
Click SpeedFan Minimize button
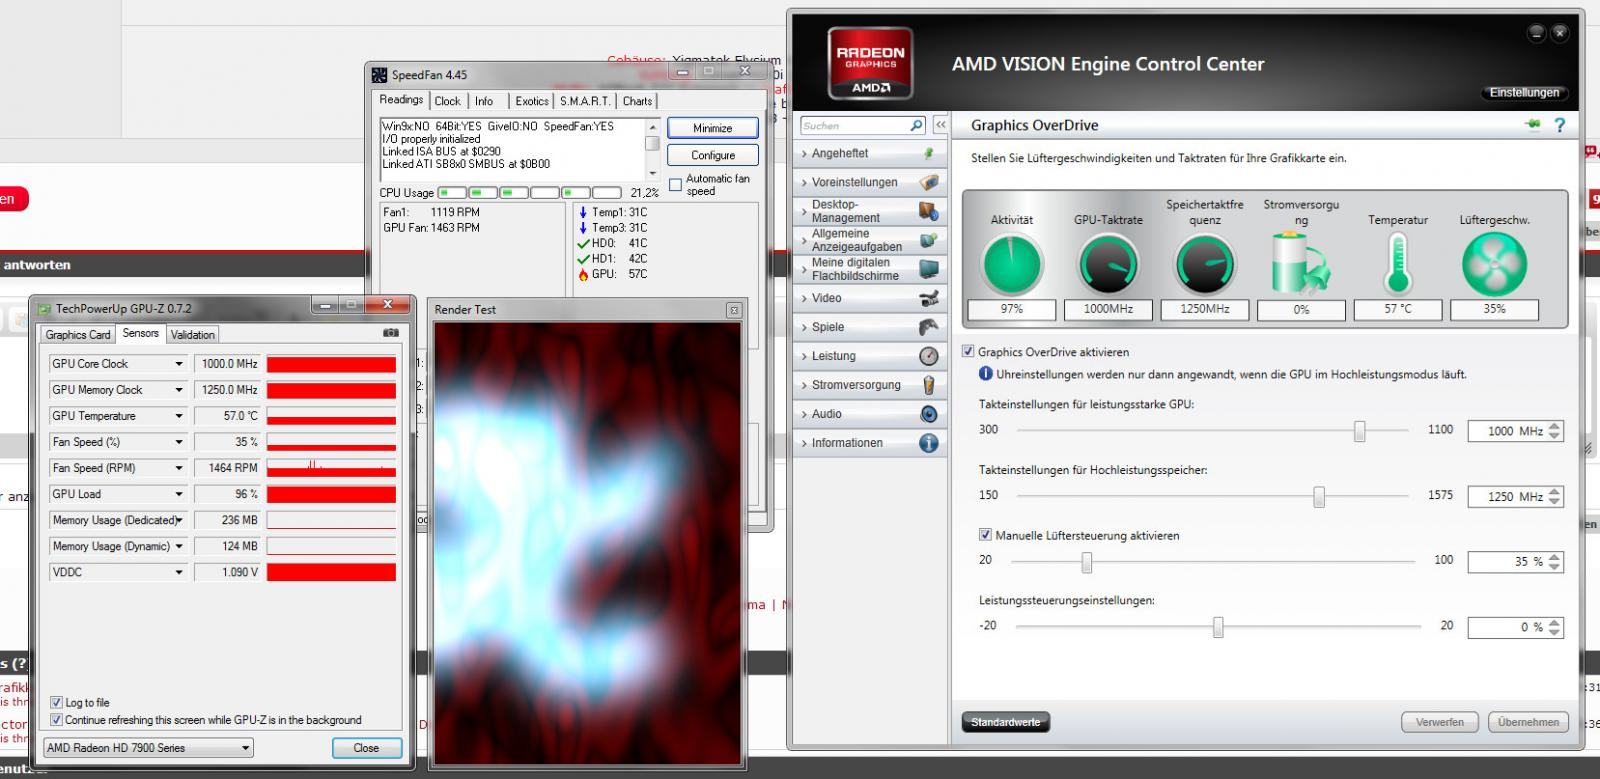tap(712, 128)
